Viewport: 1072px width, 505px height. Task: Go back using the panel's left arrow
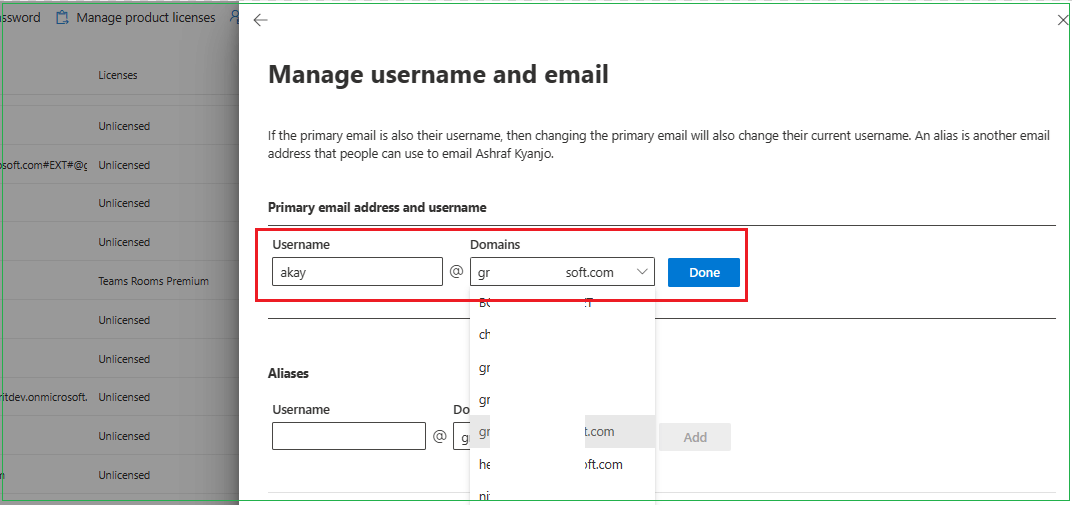point(260,21)
